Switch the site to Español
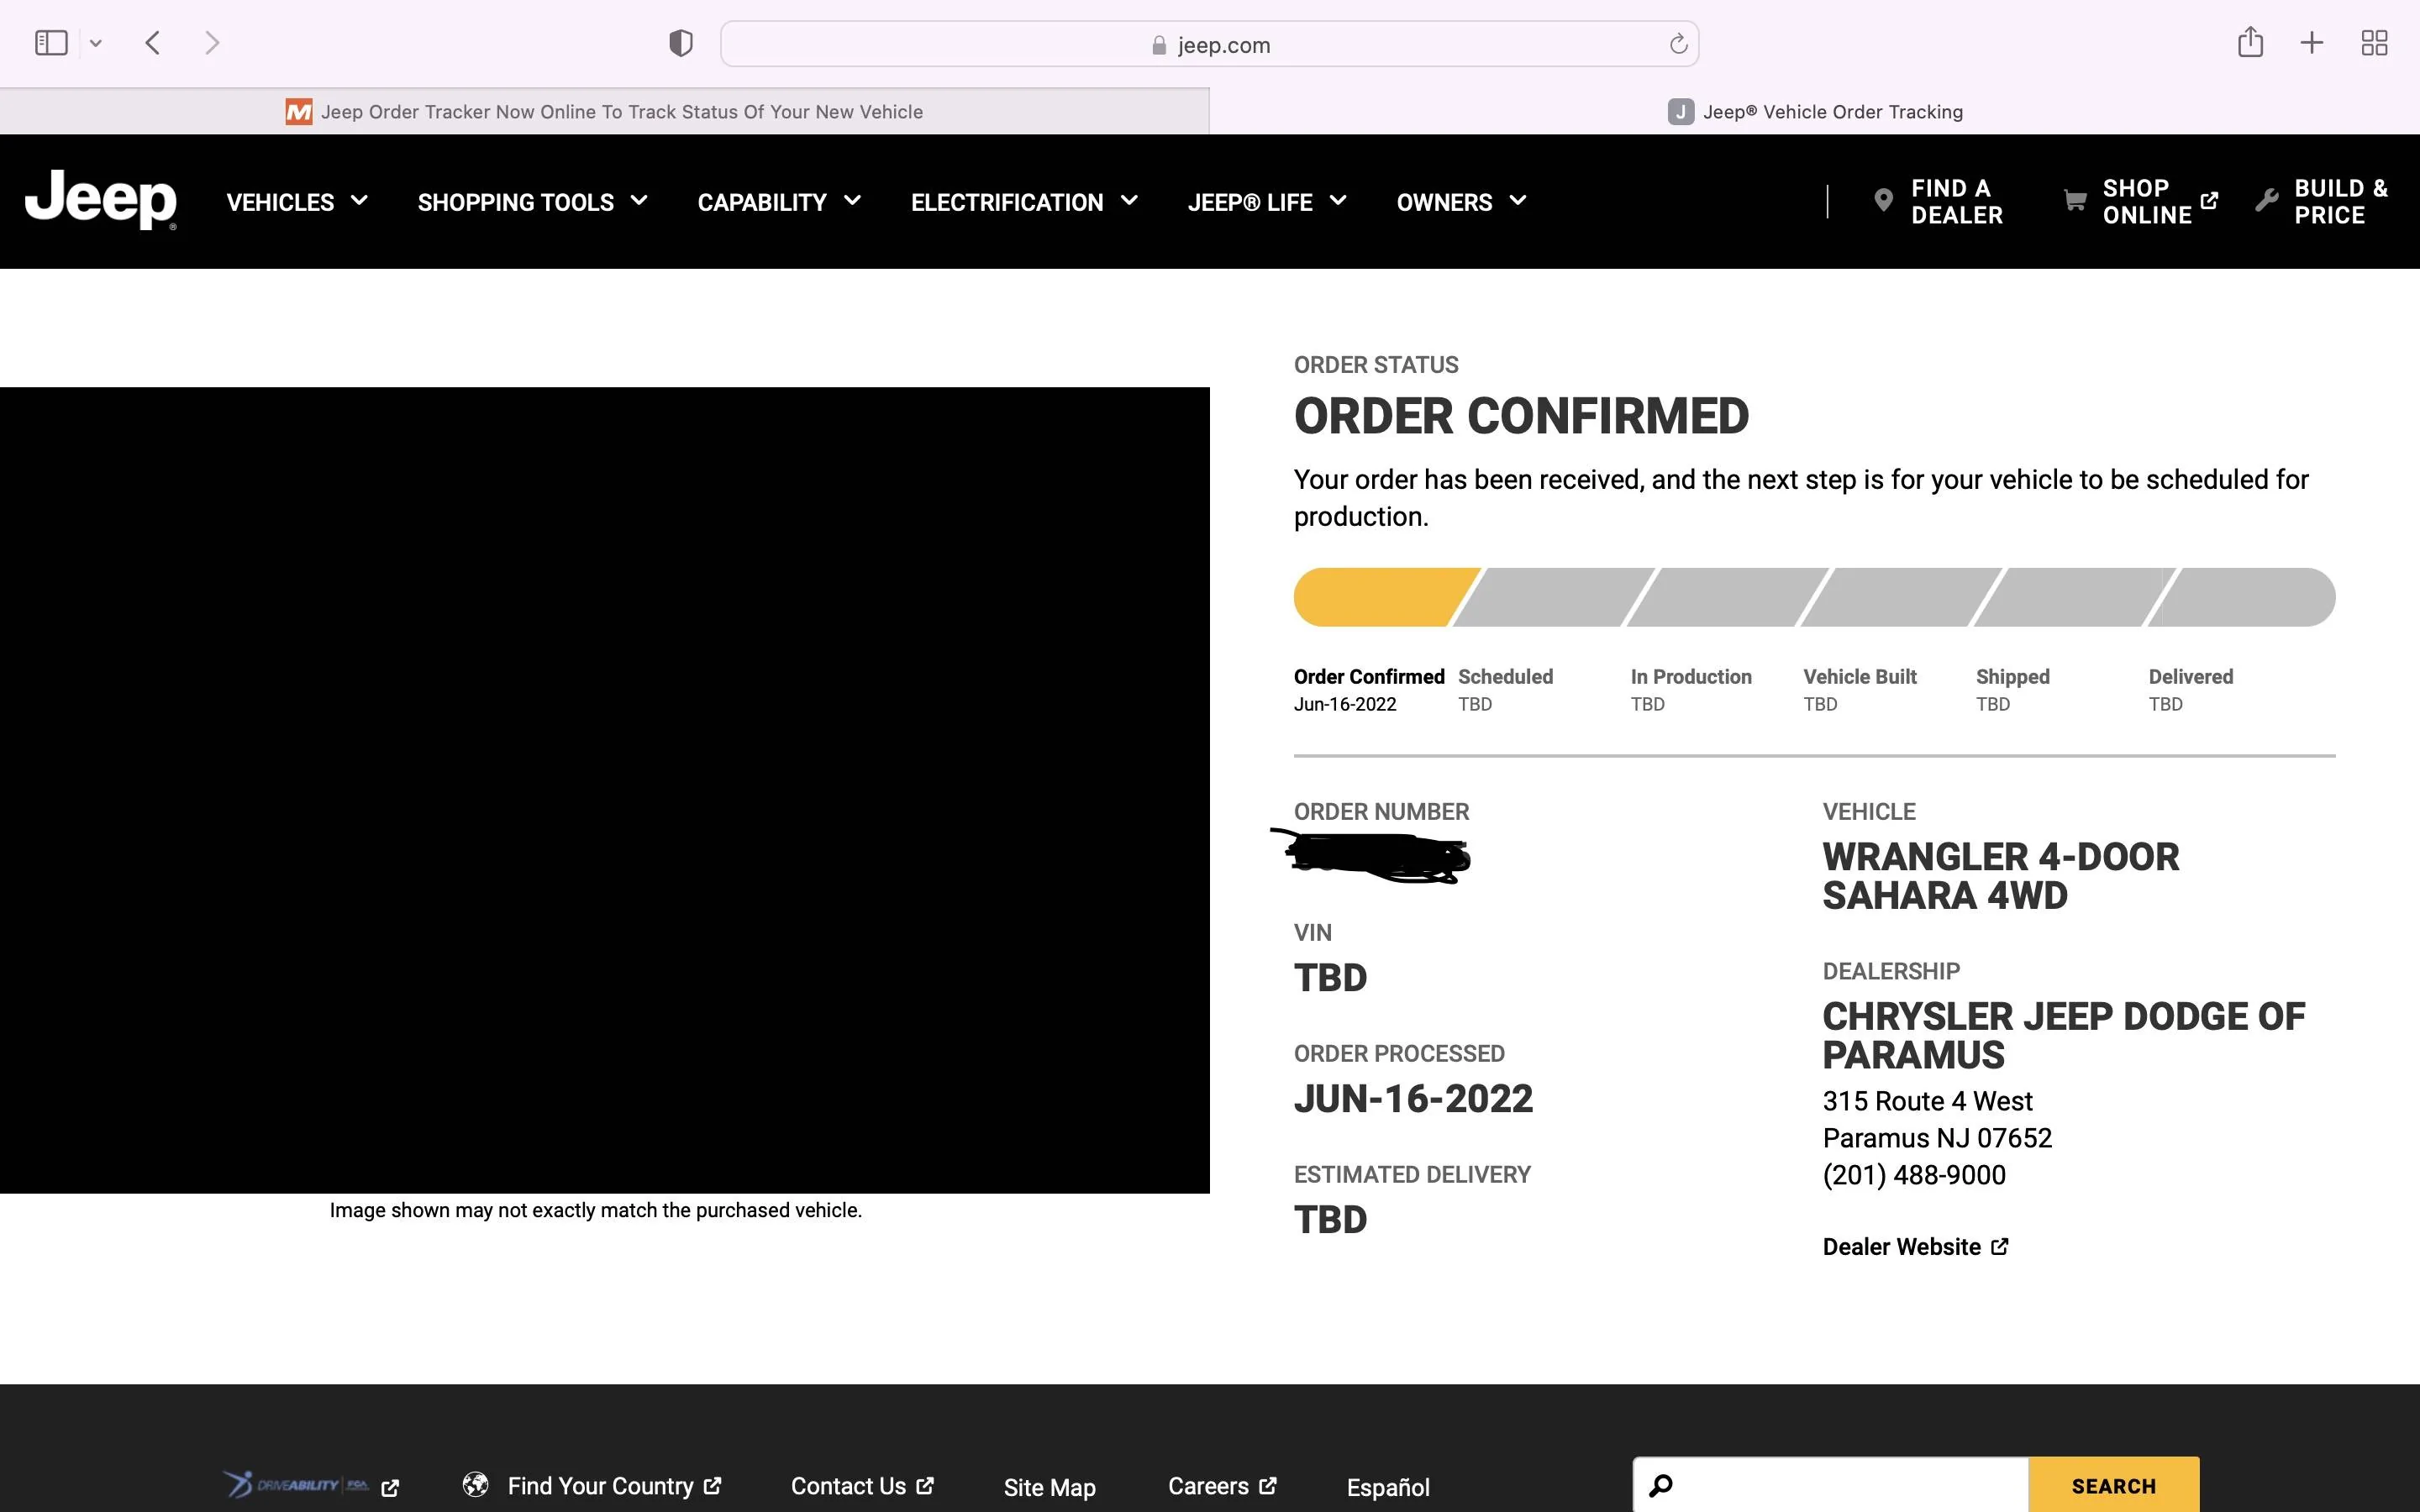This screenshot has height=1512, width=2420. pos(1388,1487)
